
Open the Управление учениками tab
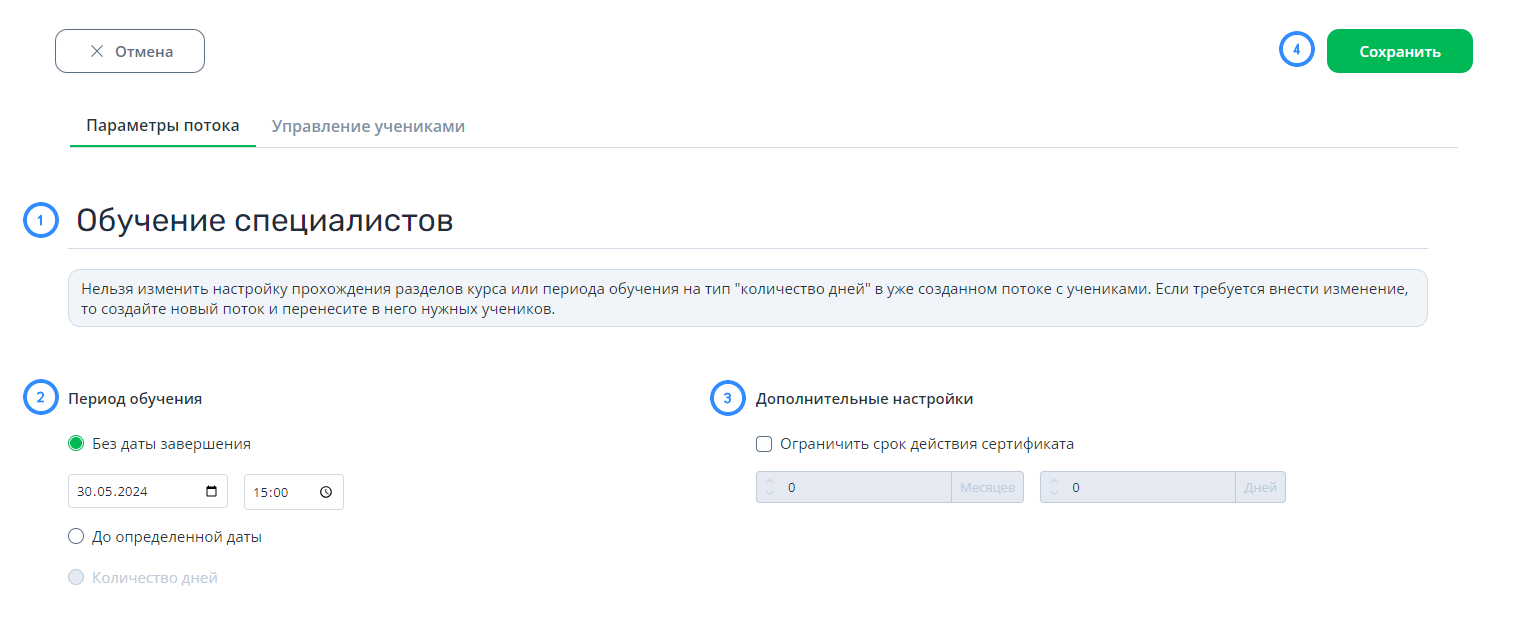[368, 126]
